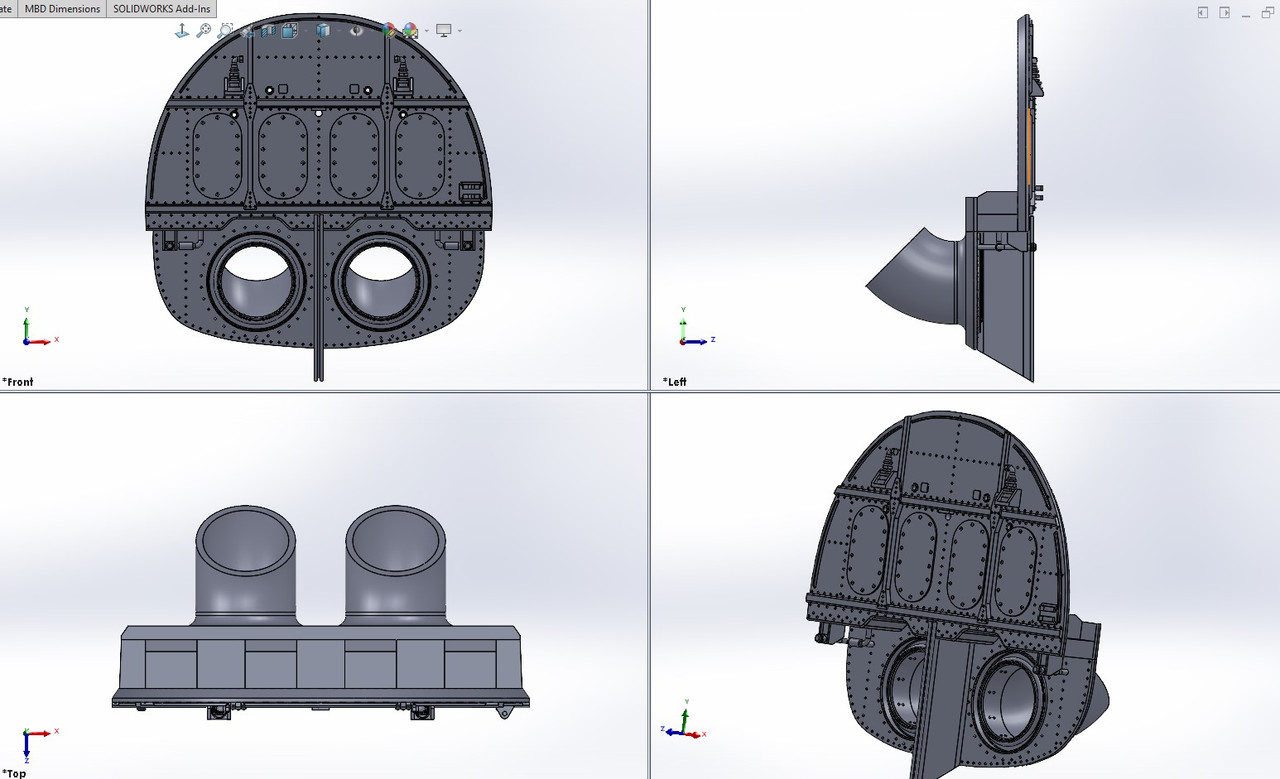Click the Zoom to Area icon

[225, 30]
